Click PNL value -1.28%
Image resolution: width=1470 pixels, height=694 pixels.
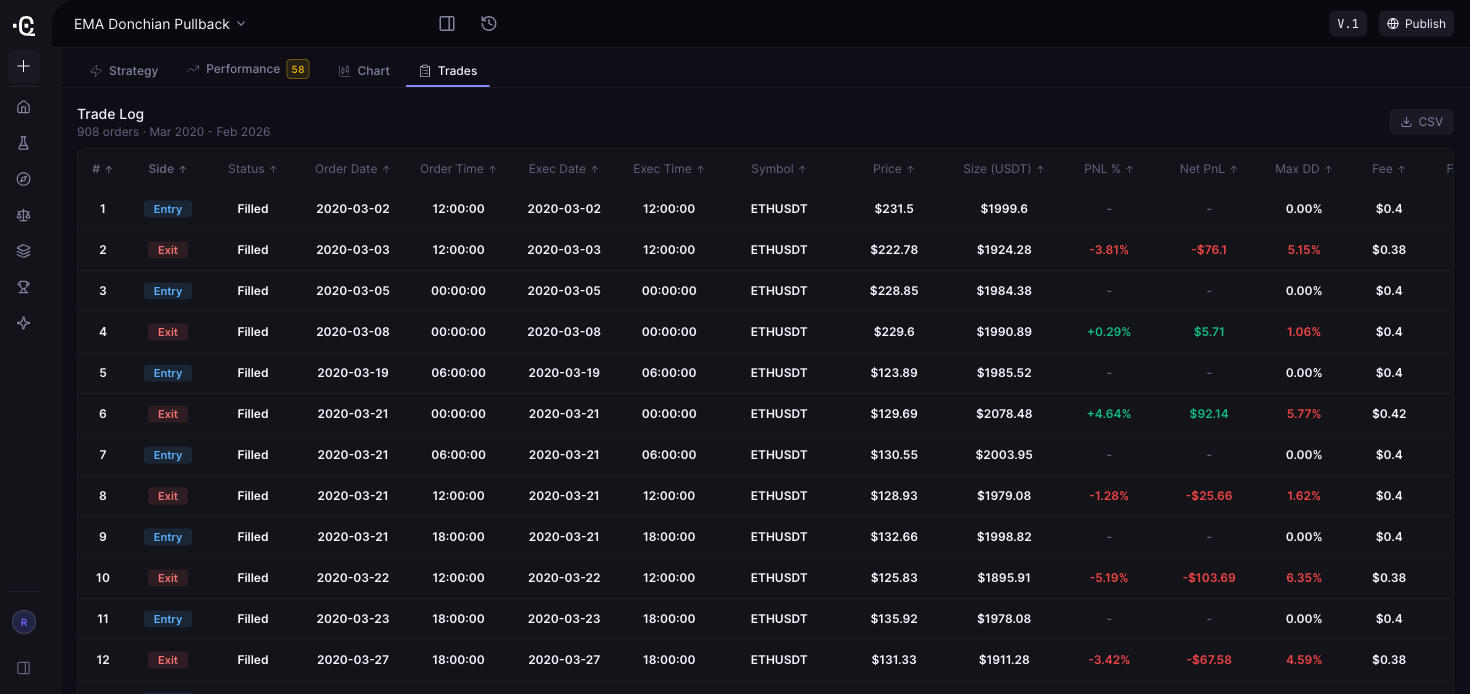tap(1109, 496)
